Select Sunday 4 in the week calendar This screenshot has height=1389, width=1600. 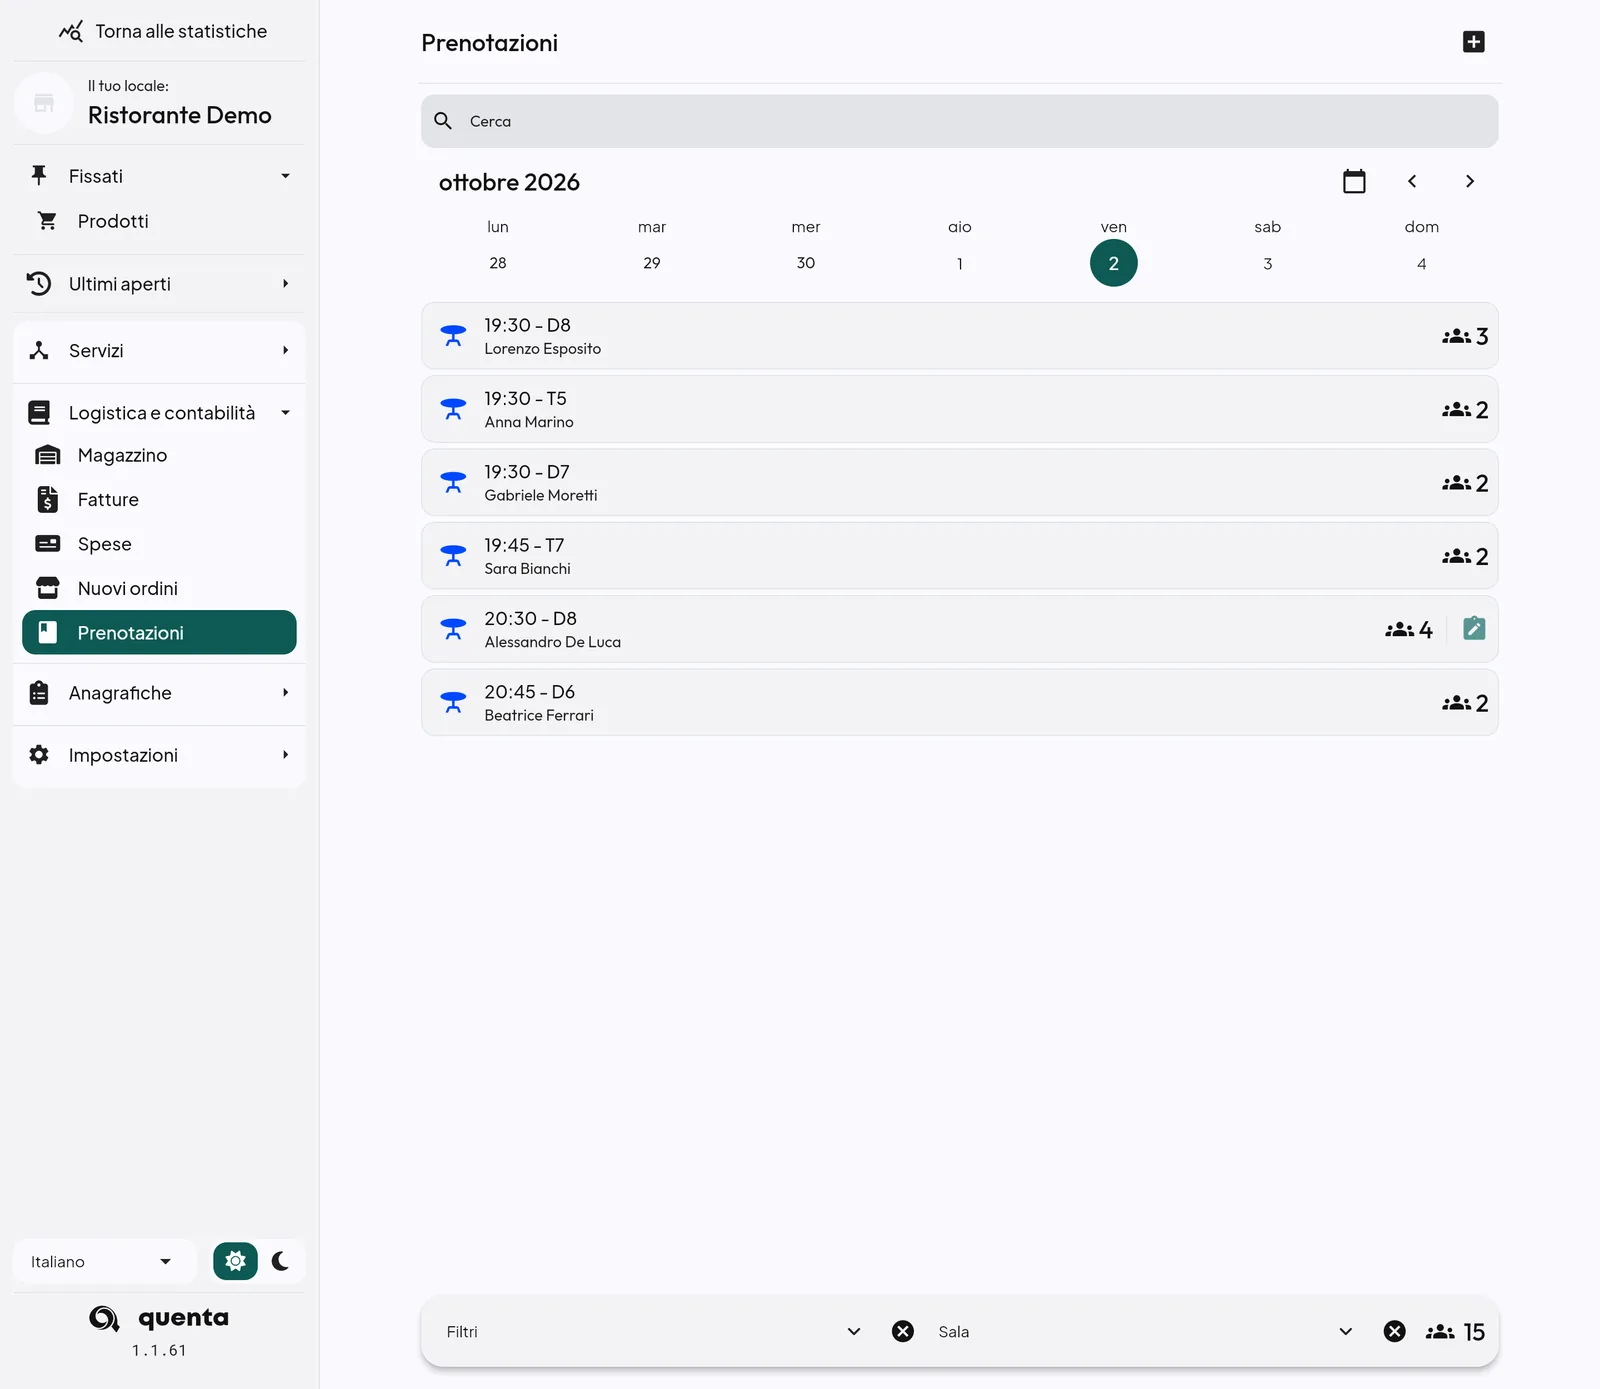click(x=1422, y=263)
